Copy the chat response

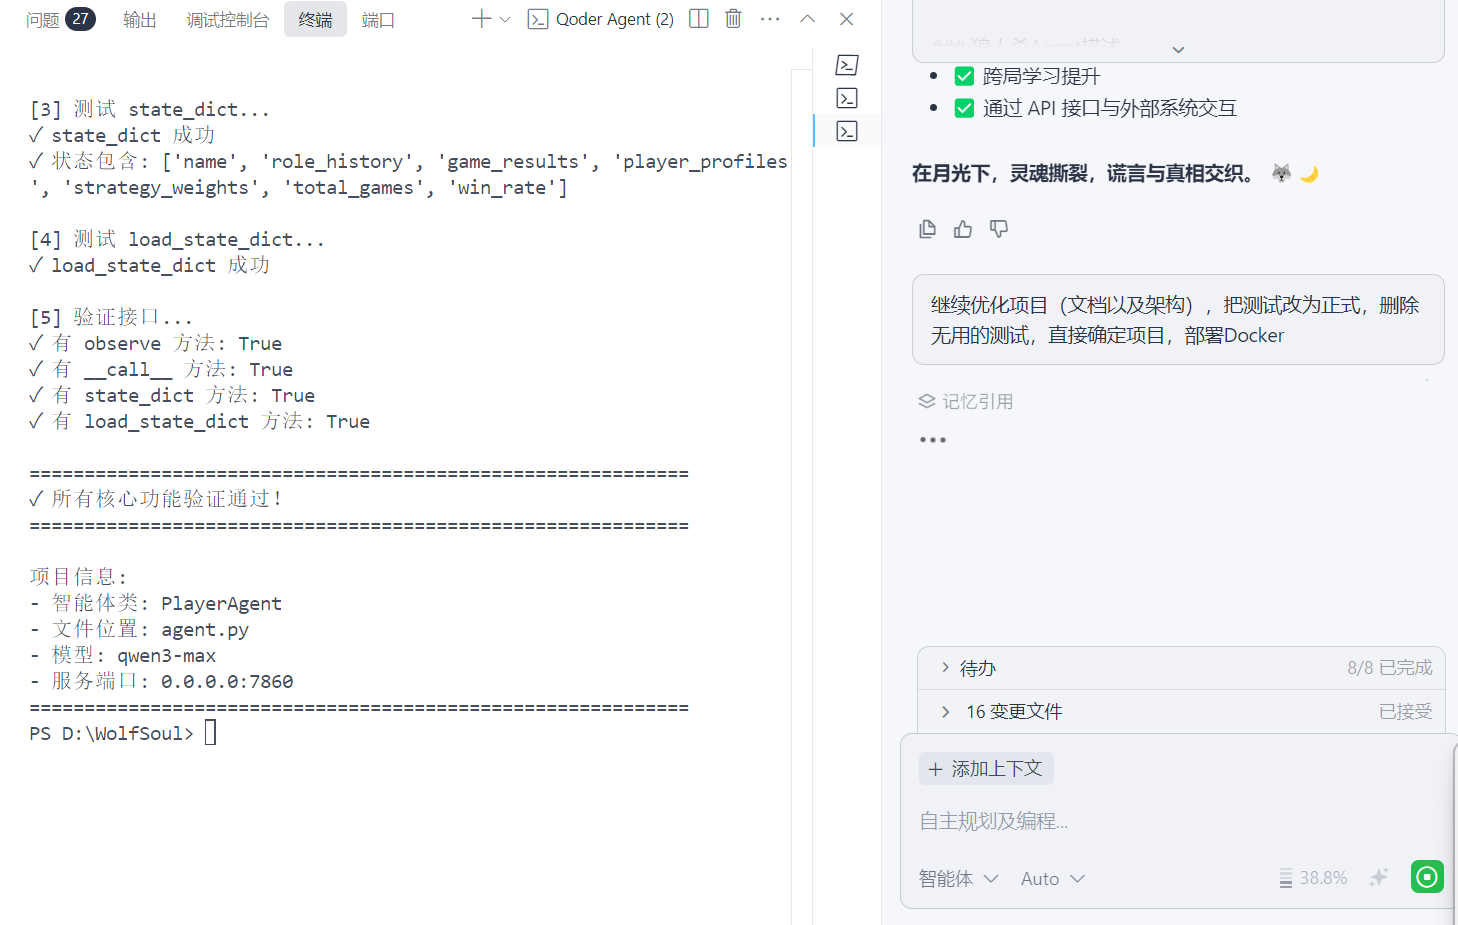pos(928,229)
